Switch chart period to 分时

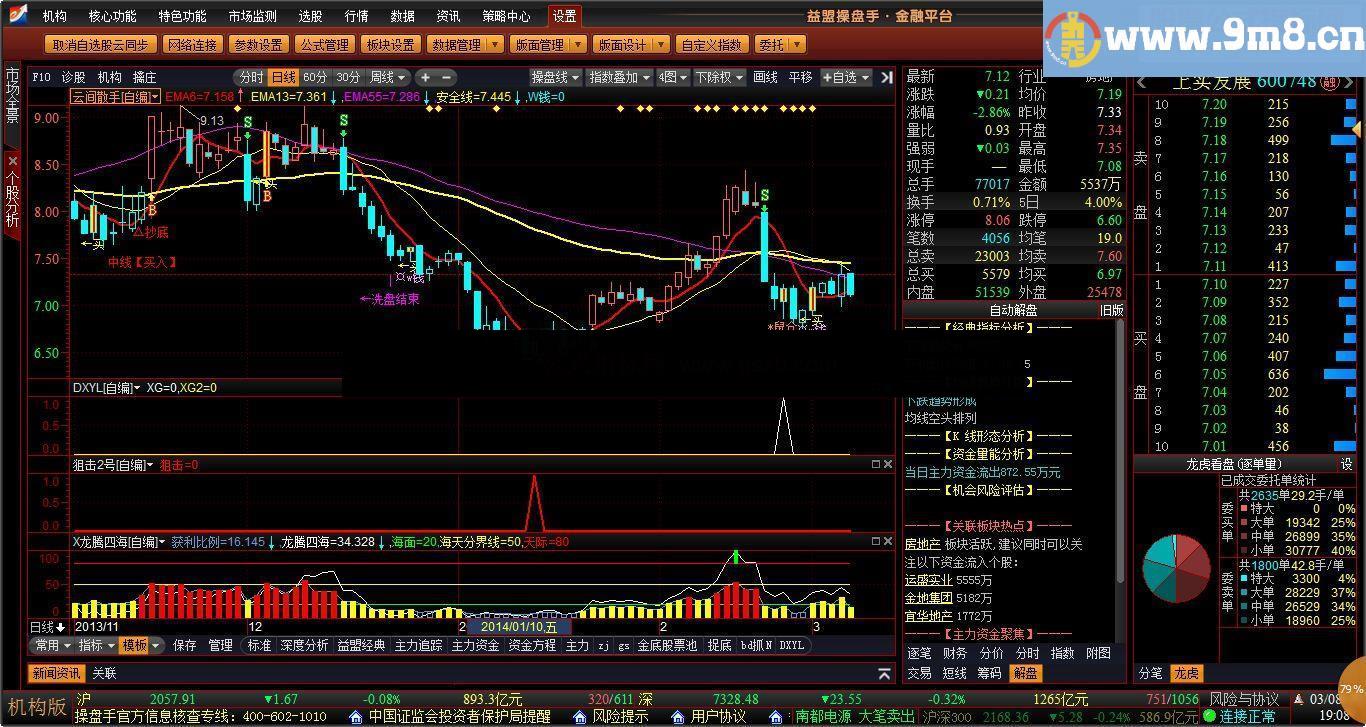tap(251, 77)
